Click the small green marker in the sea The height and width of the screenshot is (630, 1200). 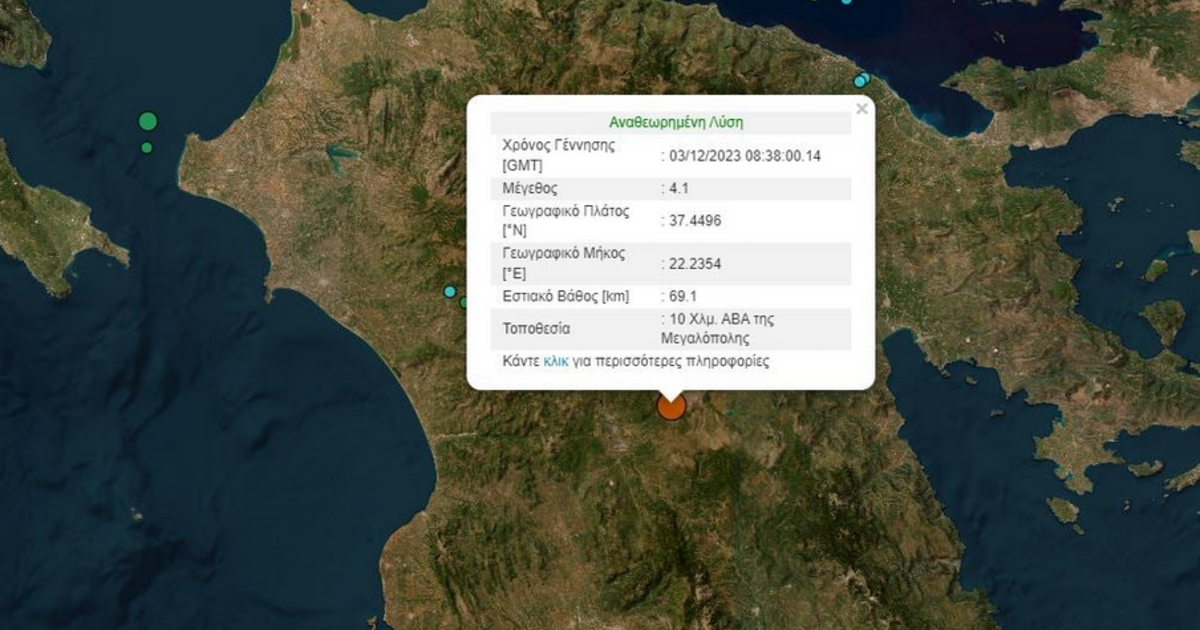point(147,148)
